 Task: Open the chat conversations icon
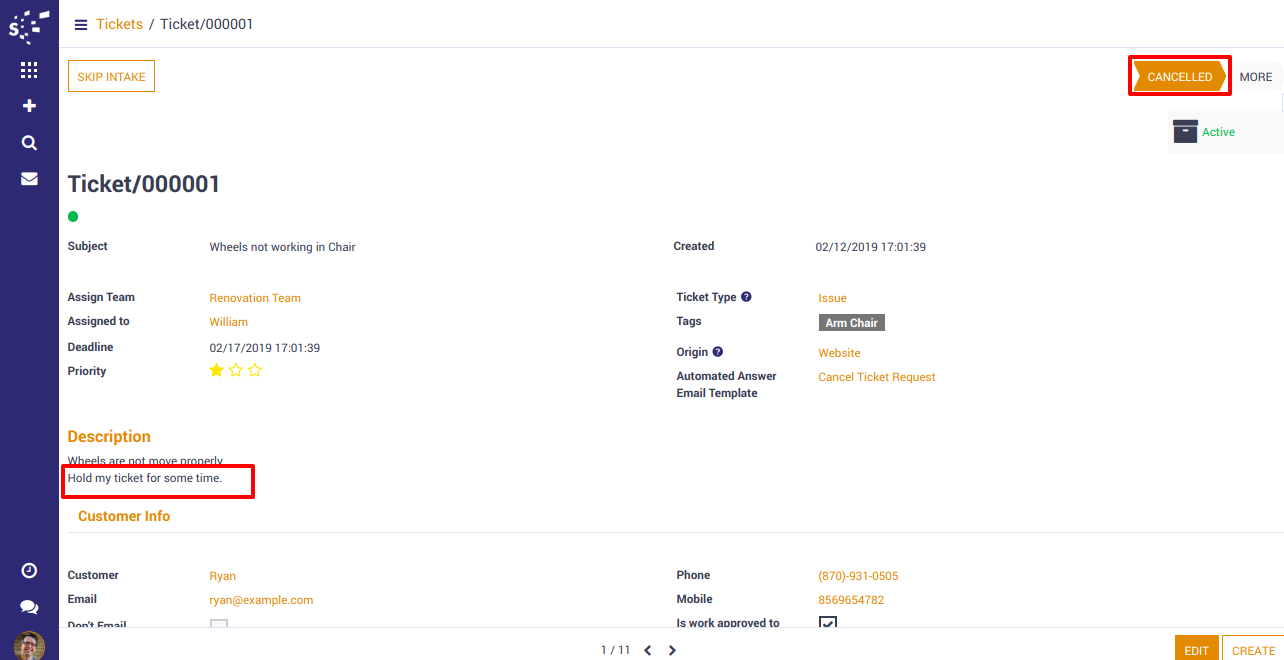[x=29, y=607]
